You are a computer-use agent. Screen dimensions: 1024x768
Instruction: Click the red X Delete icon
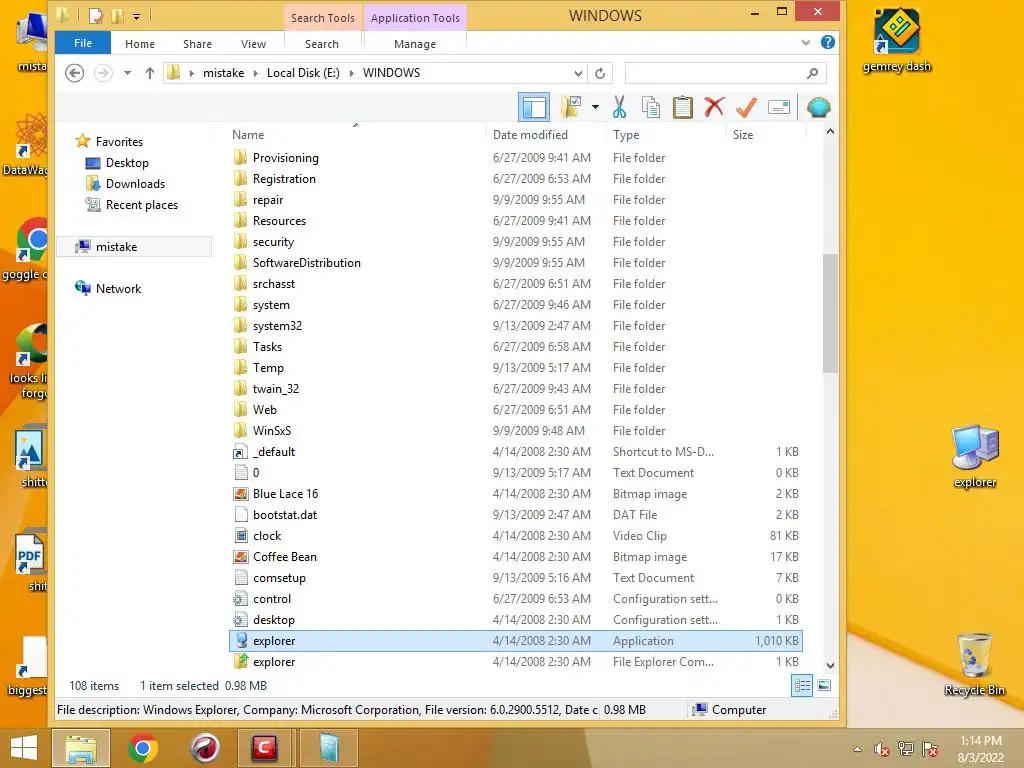714,107
